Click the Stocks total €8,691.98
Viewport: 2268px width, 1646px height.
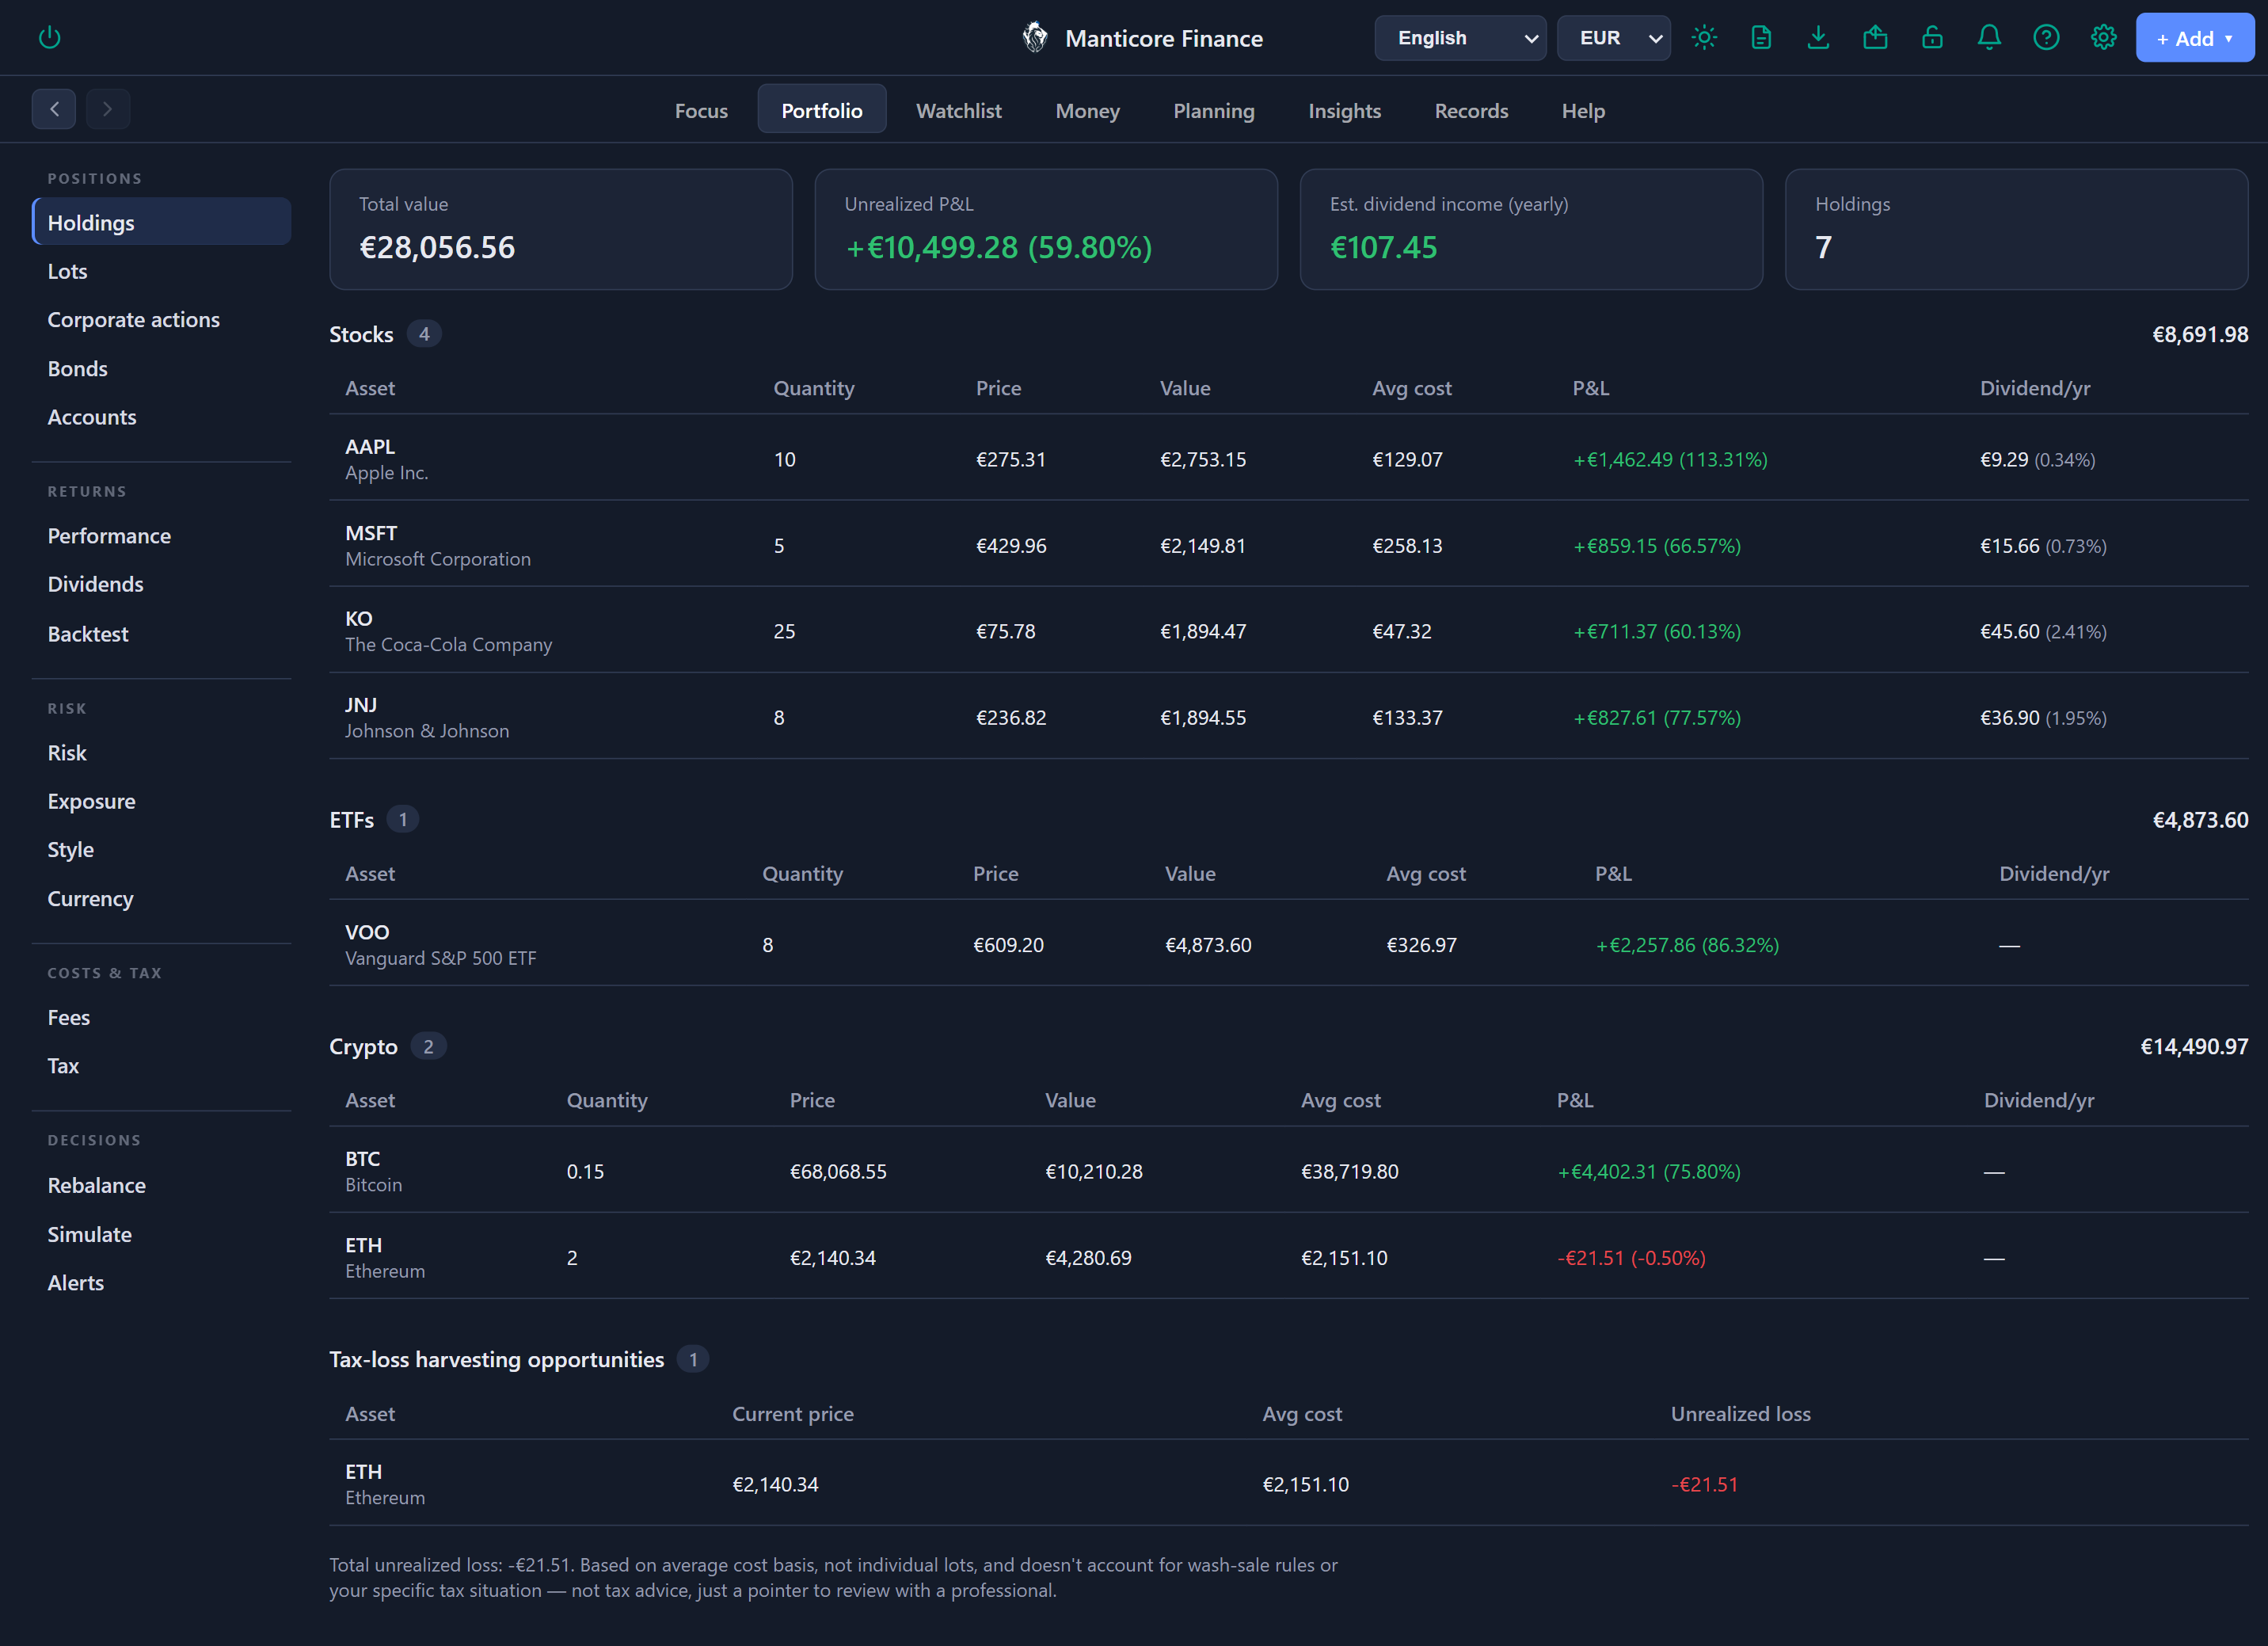tap(2200, 334)
